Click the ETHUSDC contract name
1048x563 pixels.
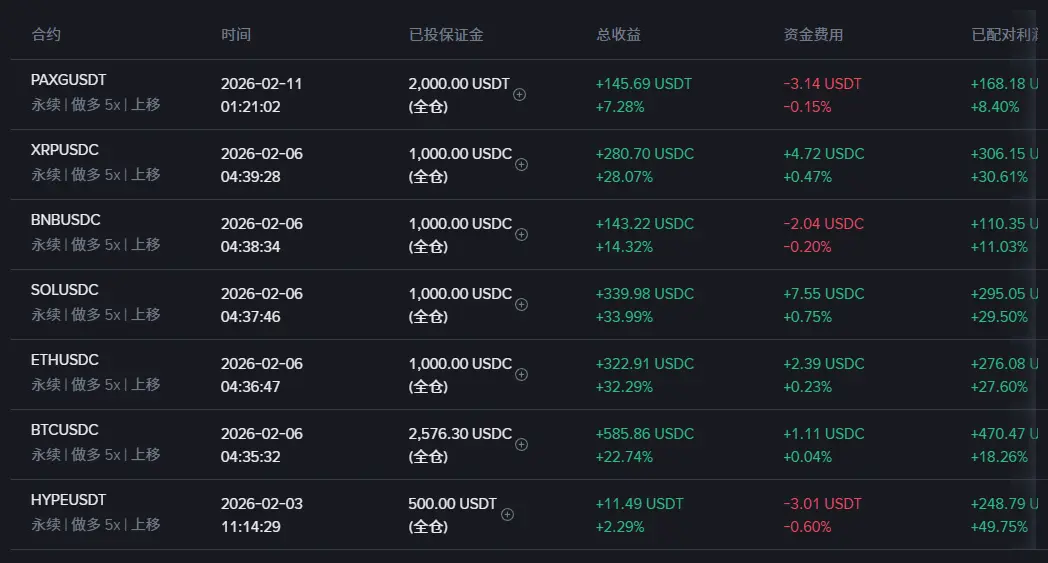(65, 360)
